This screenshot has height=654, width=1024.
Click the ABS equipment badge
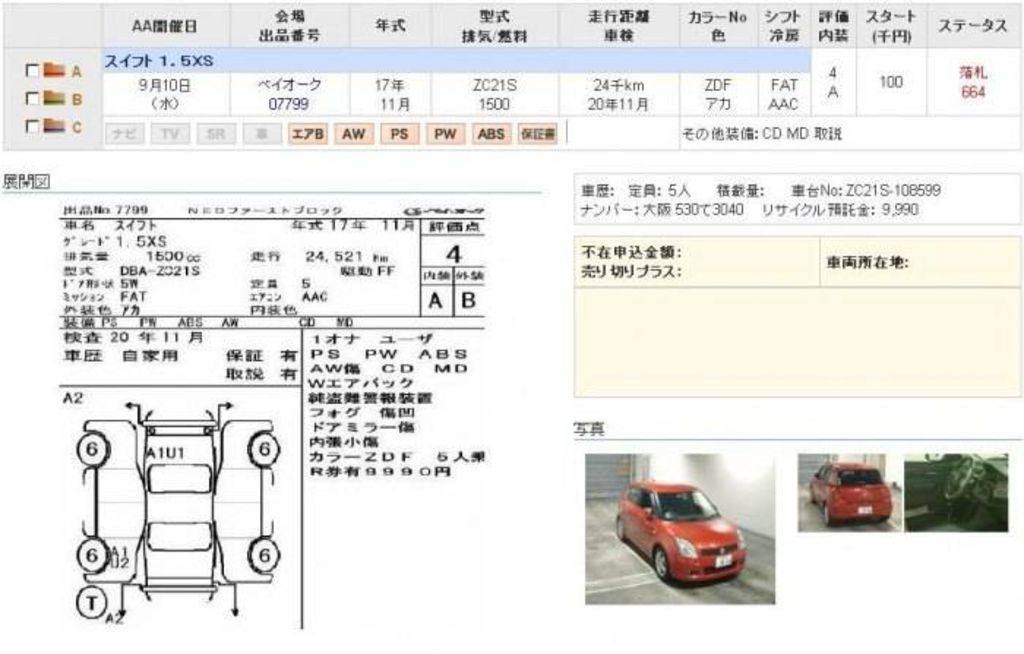pyautogui.click(x=491, y=133)
